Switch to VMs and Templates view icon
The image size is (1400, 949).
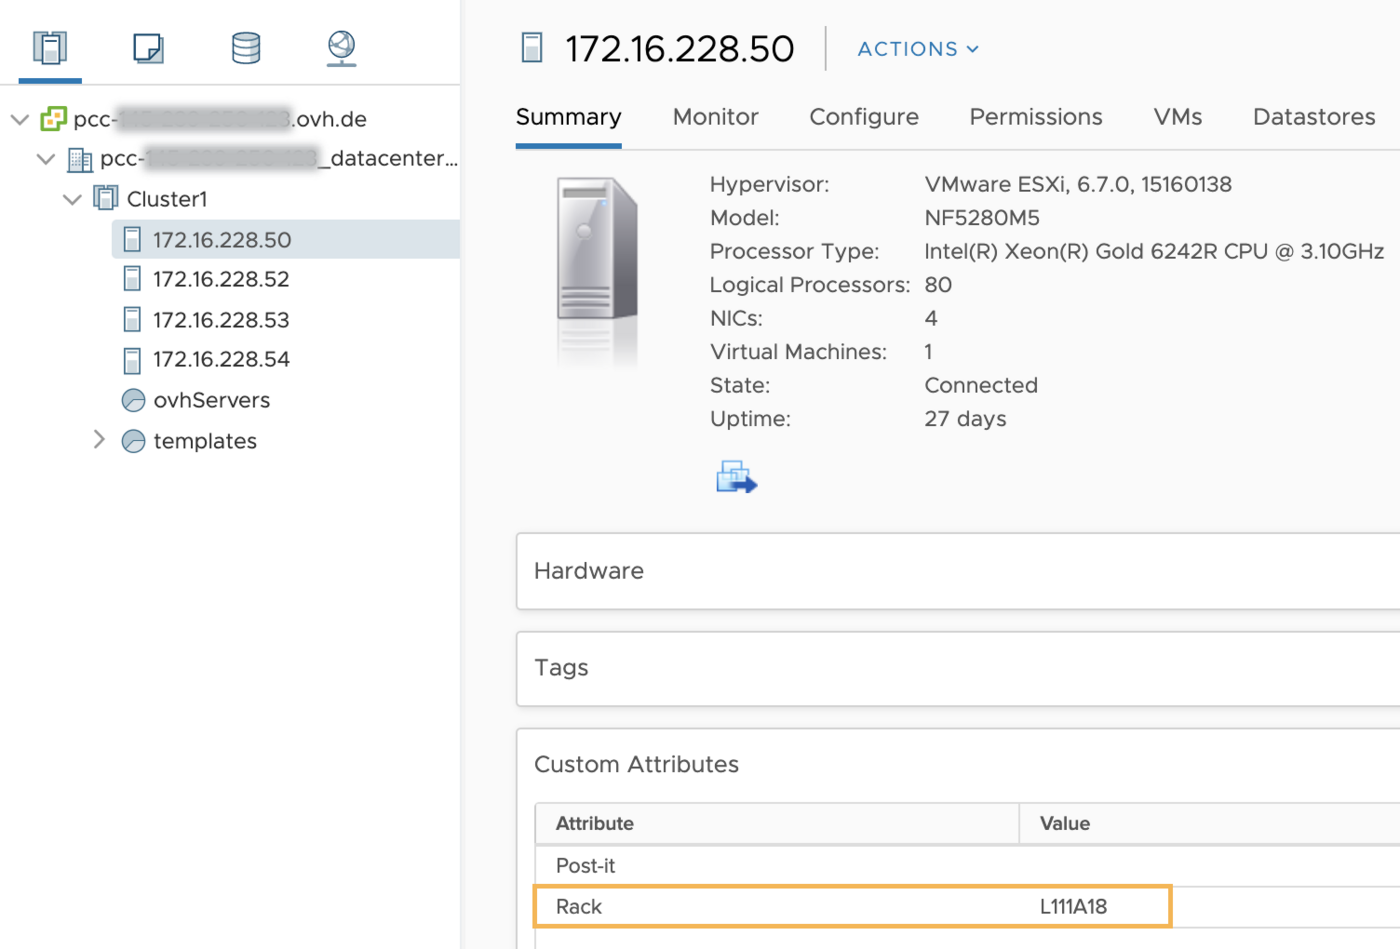click(x=148, y=48)
